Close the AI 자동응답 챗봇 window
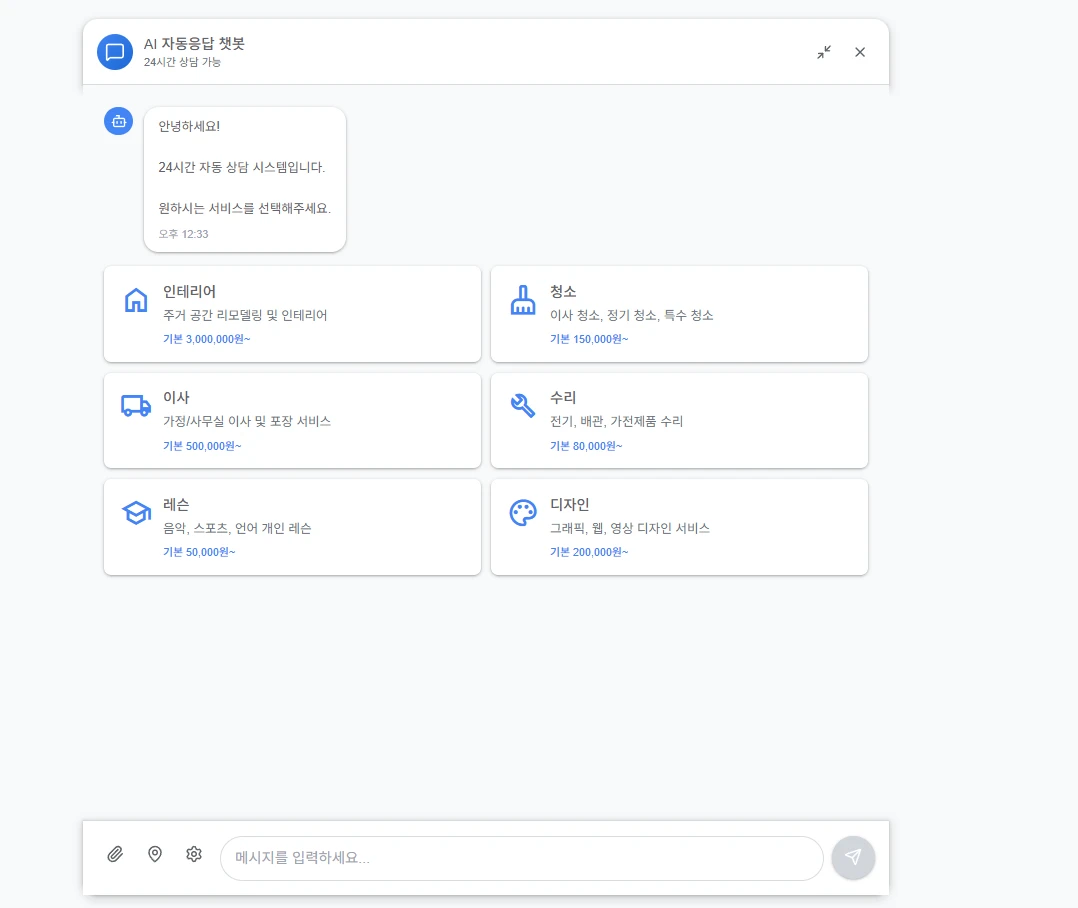 860,52
